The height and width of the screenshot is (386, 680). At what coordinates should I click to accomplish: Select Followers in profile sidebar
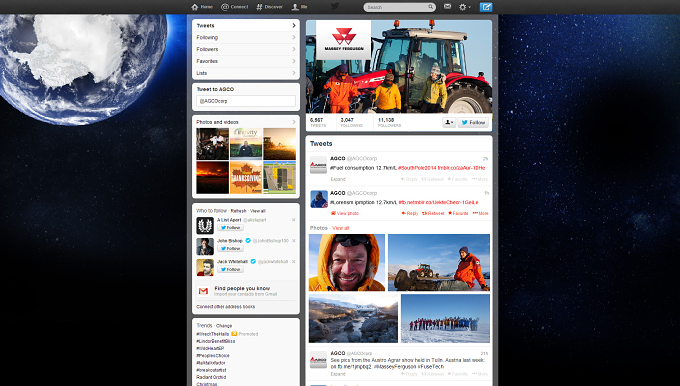(246, 49)
